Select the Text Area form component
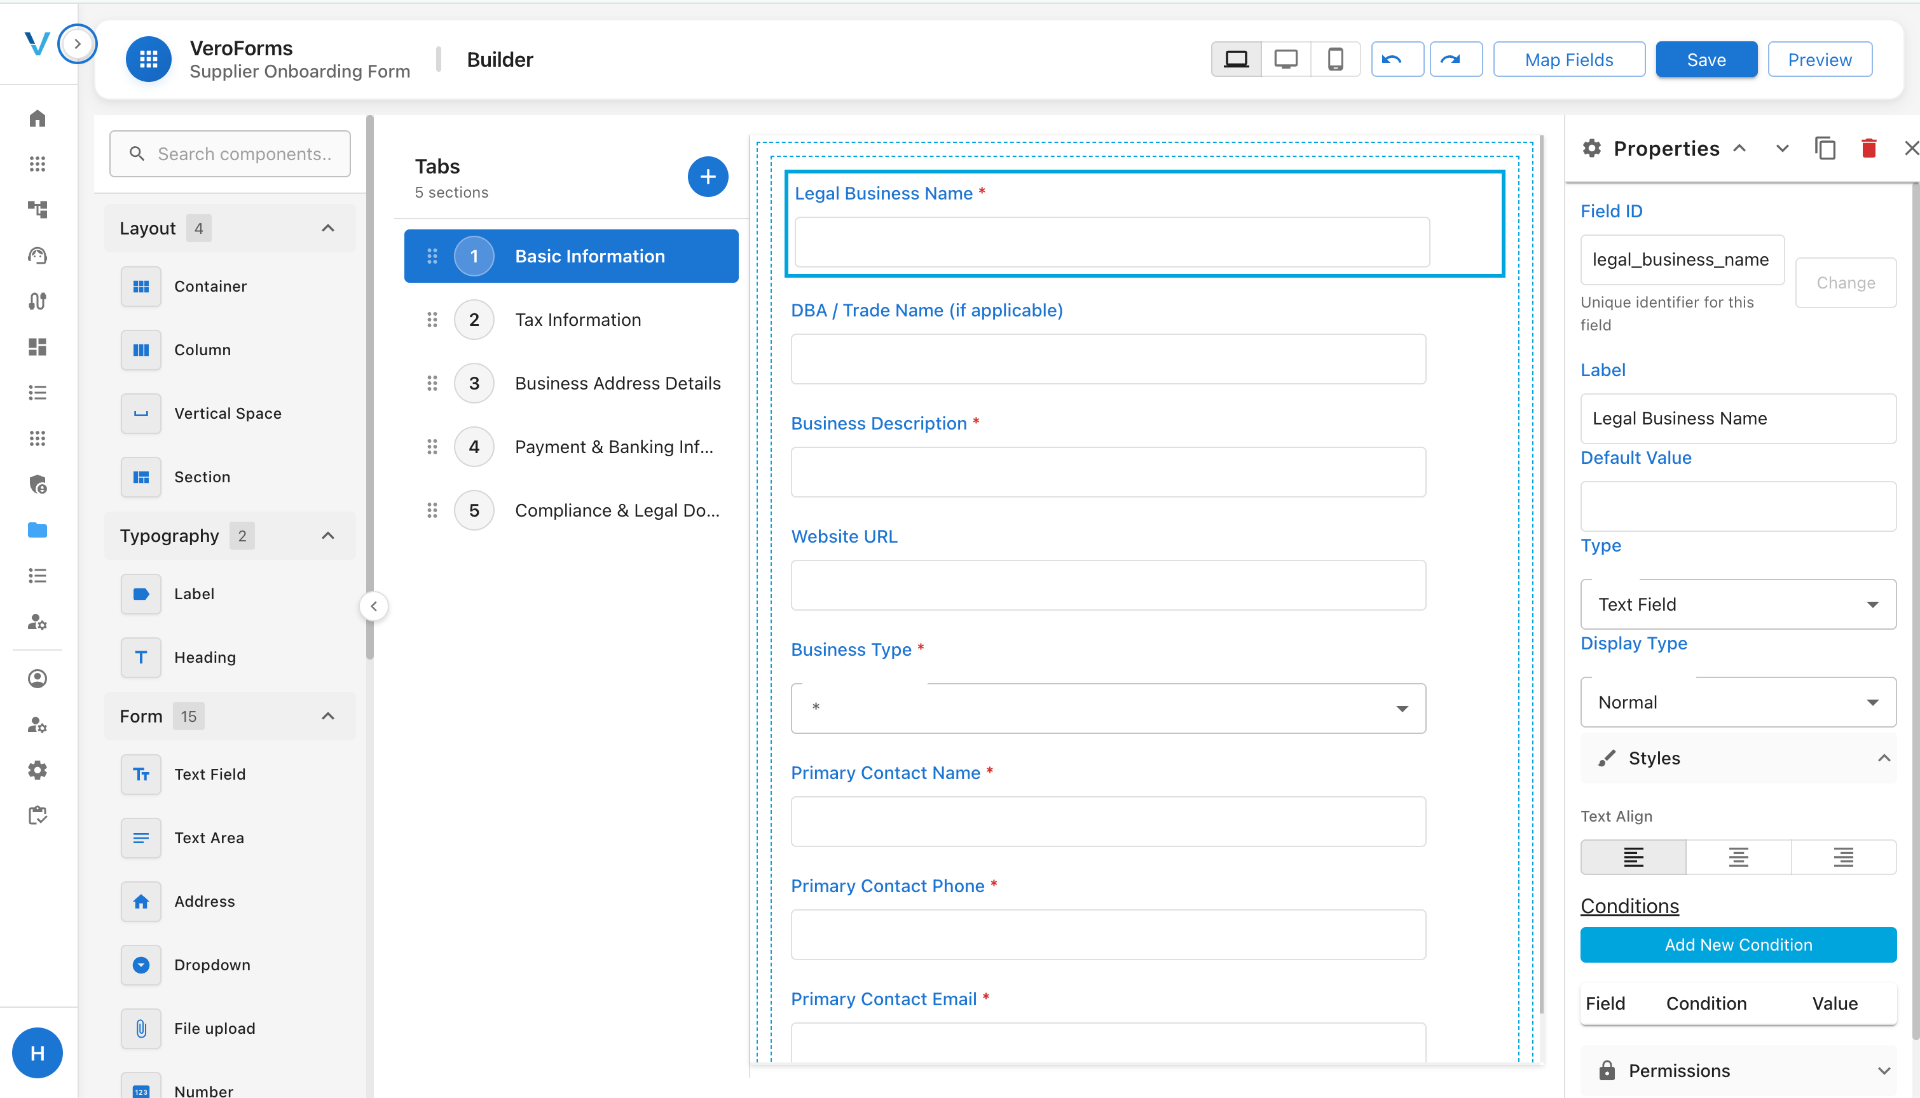Image resolution: width=1920 pixels, height=1098 pixels. (x=230, y=838)
